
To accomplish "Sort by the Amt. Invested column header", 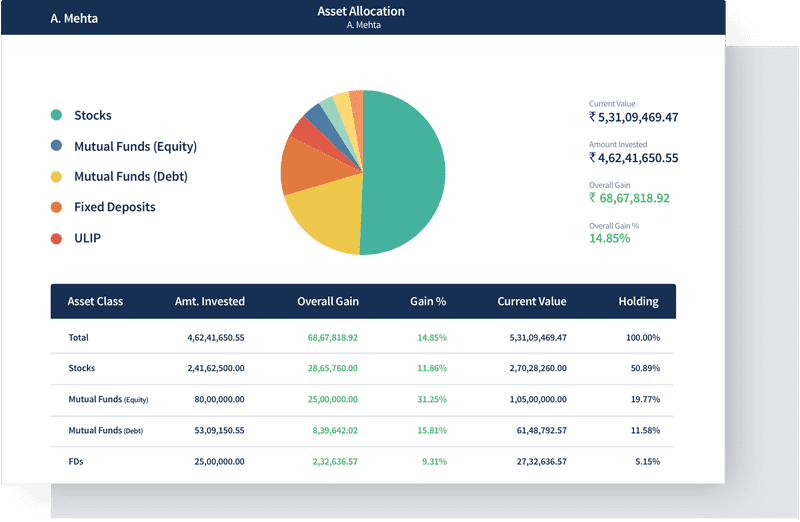I will [210, 302].
